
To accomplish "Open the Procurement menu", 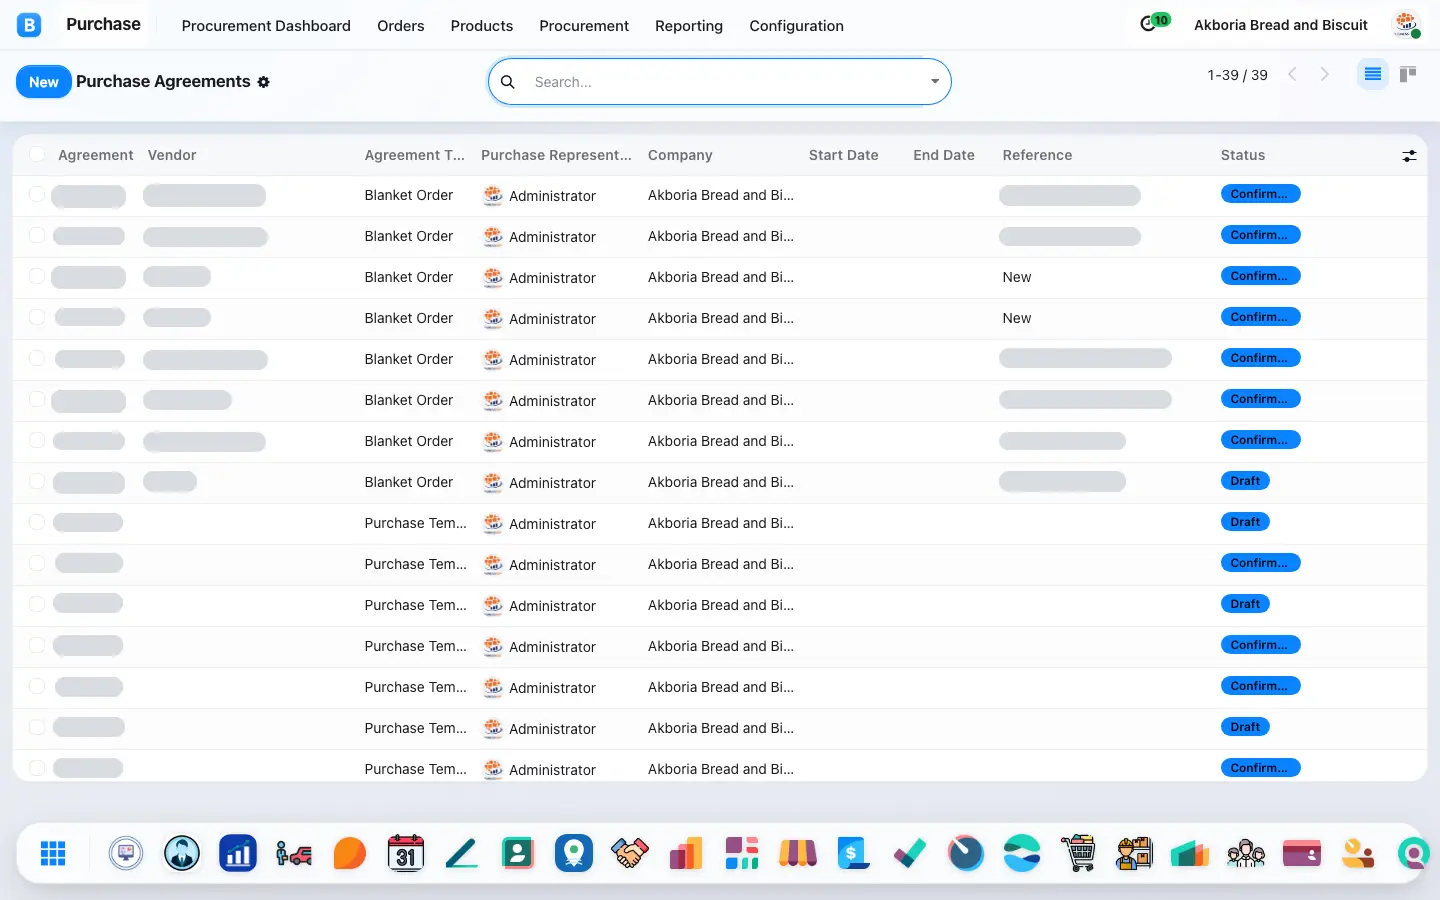I will tap(584, 26).
